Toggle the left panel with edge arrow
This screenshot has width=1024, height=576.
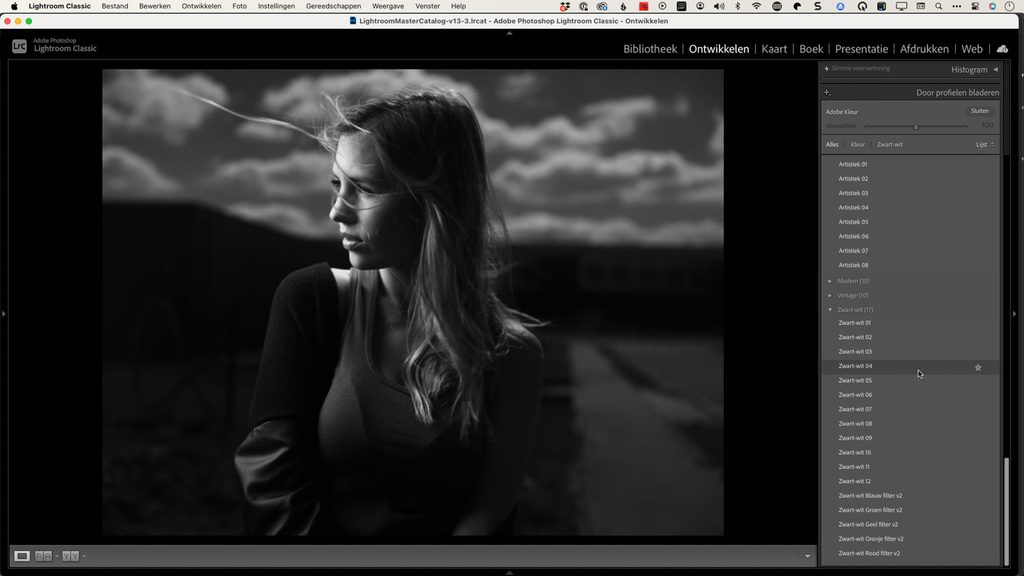pos(3,313)
